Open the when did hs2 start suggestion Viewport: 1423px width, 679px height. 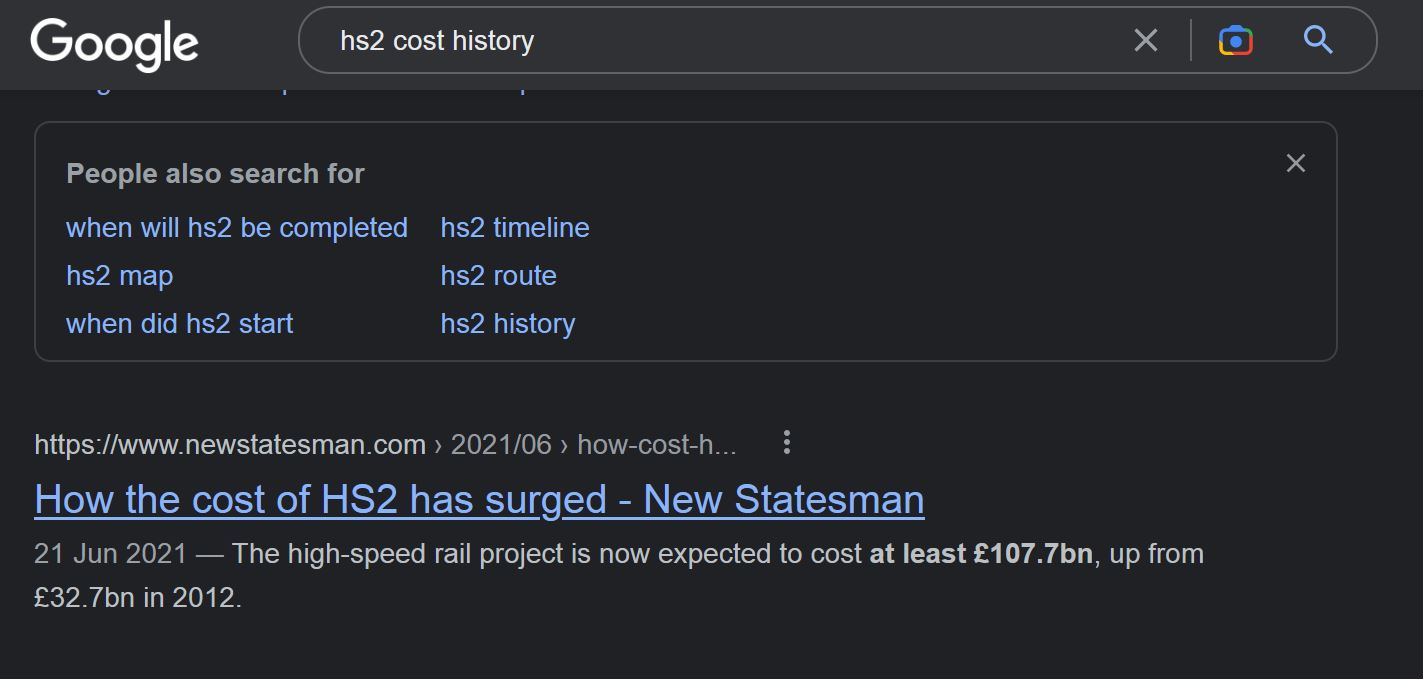180,324
